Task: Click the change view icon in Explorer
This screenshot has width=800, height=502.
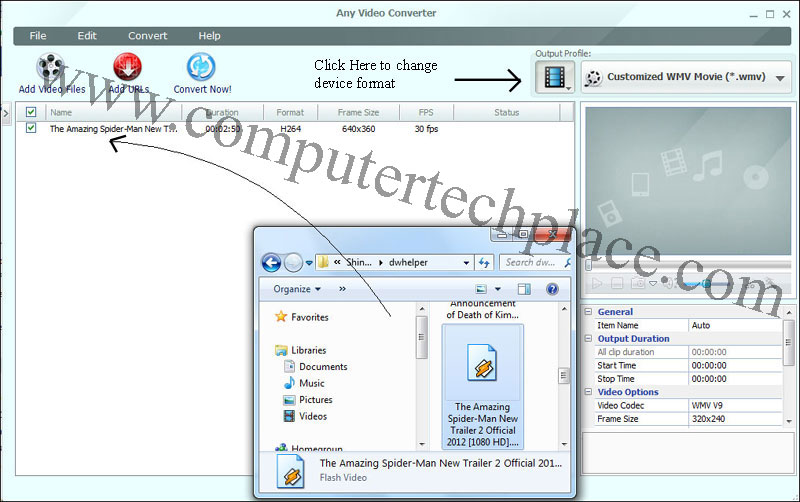Action: 481,289
